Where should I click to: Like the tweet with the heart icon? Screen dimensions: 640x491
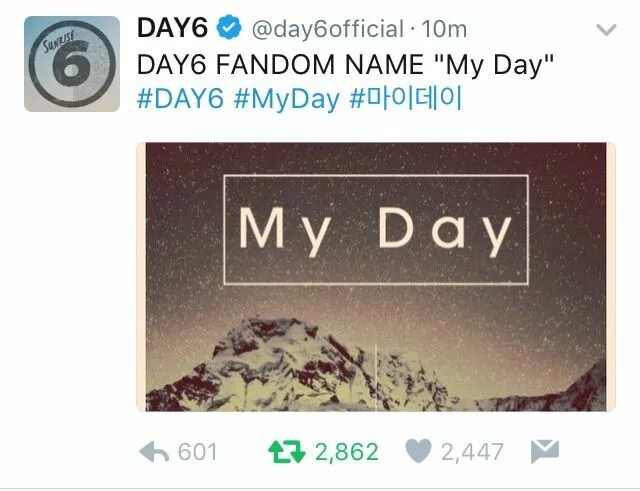tap(418, 451)
